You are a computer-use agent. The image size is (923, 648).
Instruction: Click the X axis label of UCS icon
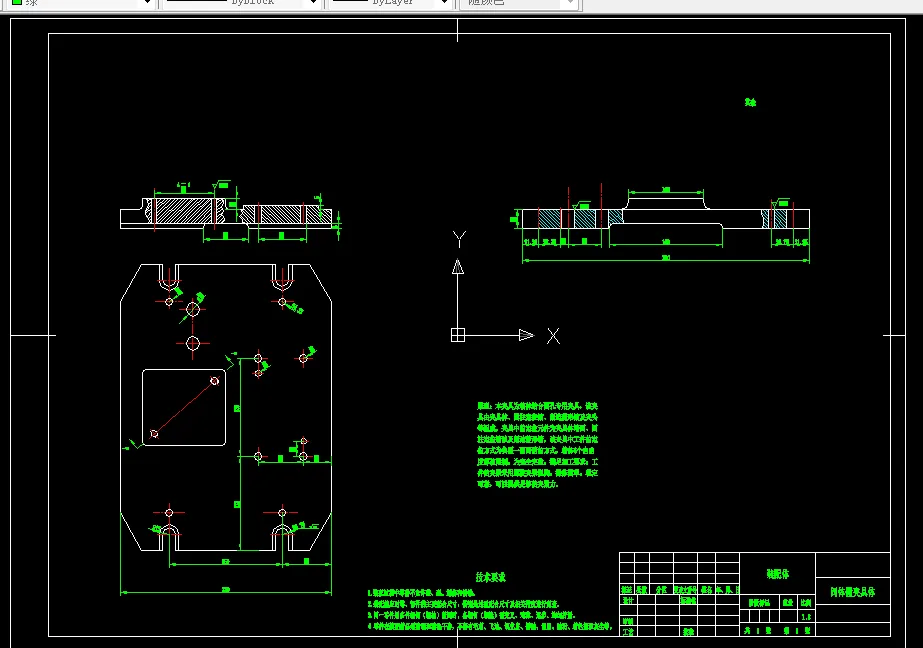click(x=553, y=336)
